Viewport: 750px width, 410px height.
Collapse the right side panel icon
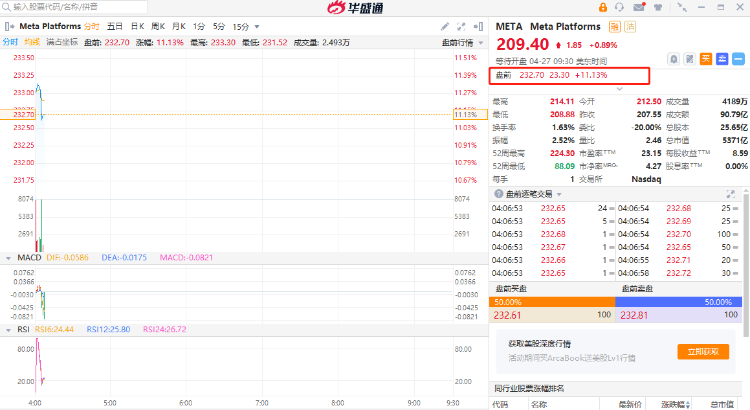(478, 26)
